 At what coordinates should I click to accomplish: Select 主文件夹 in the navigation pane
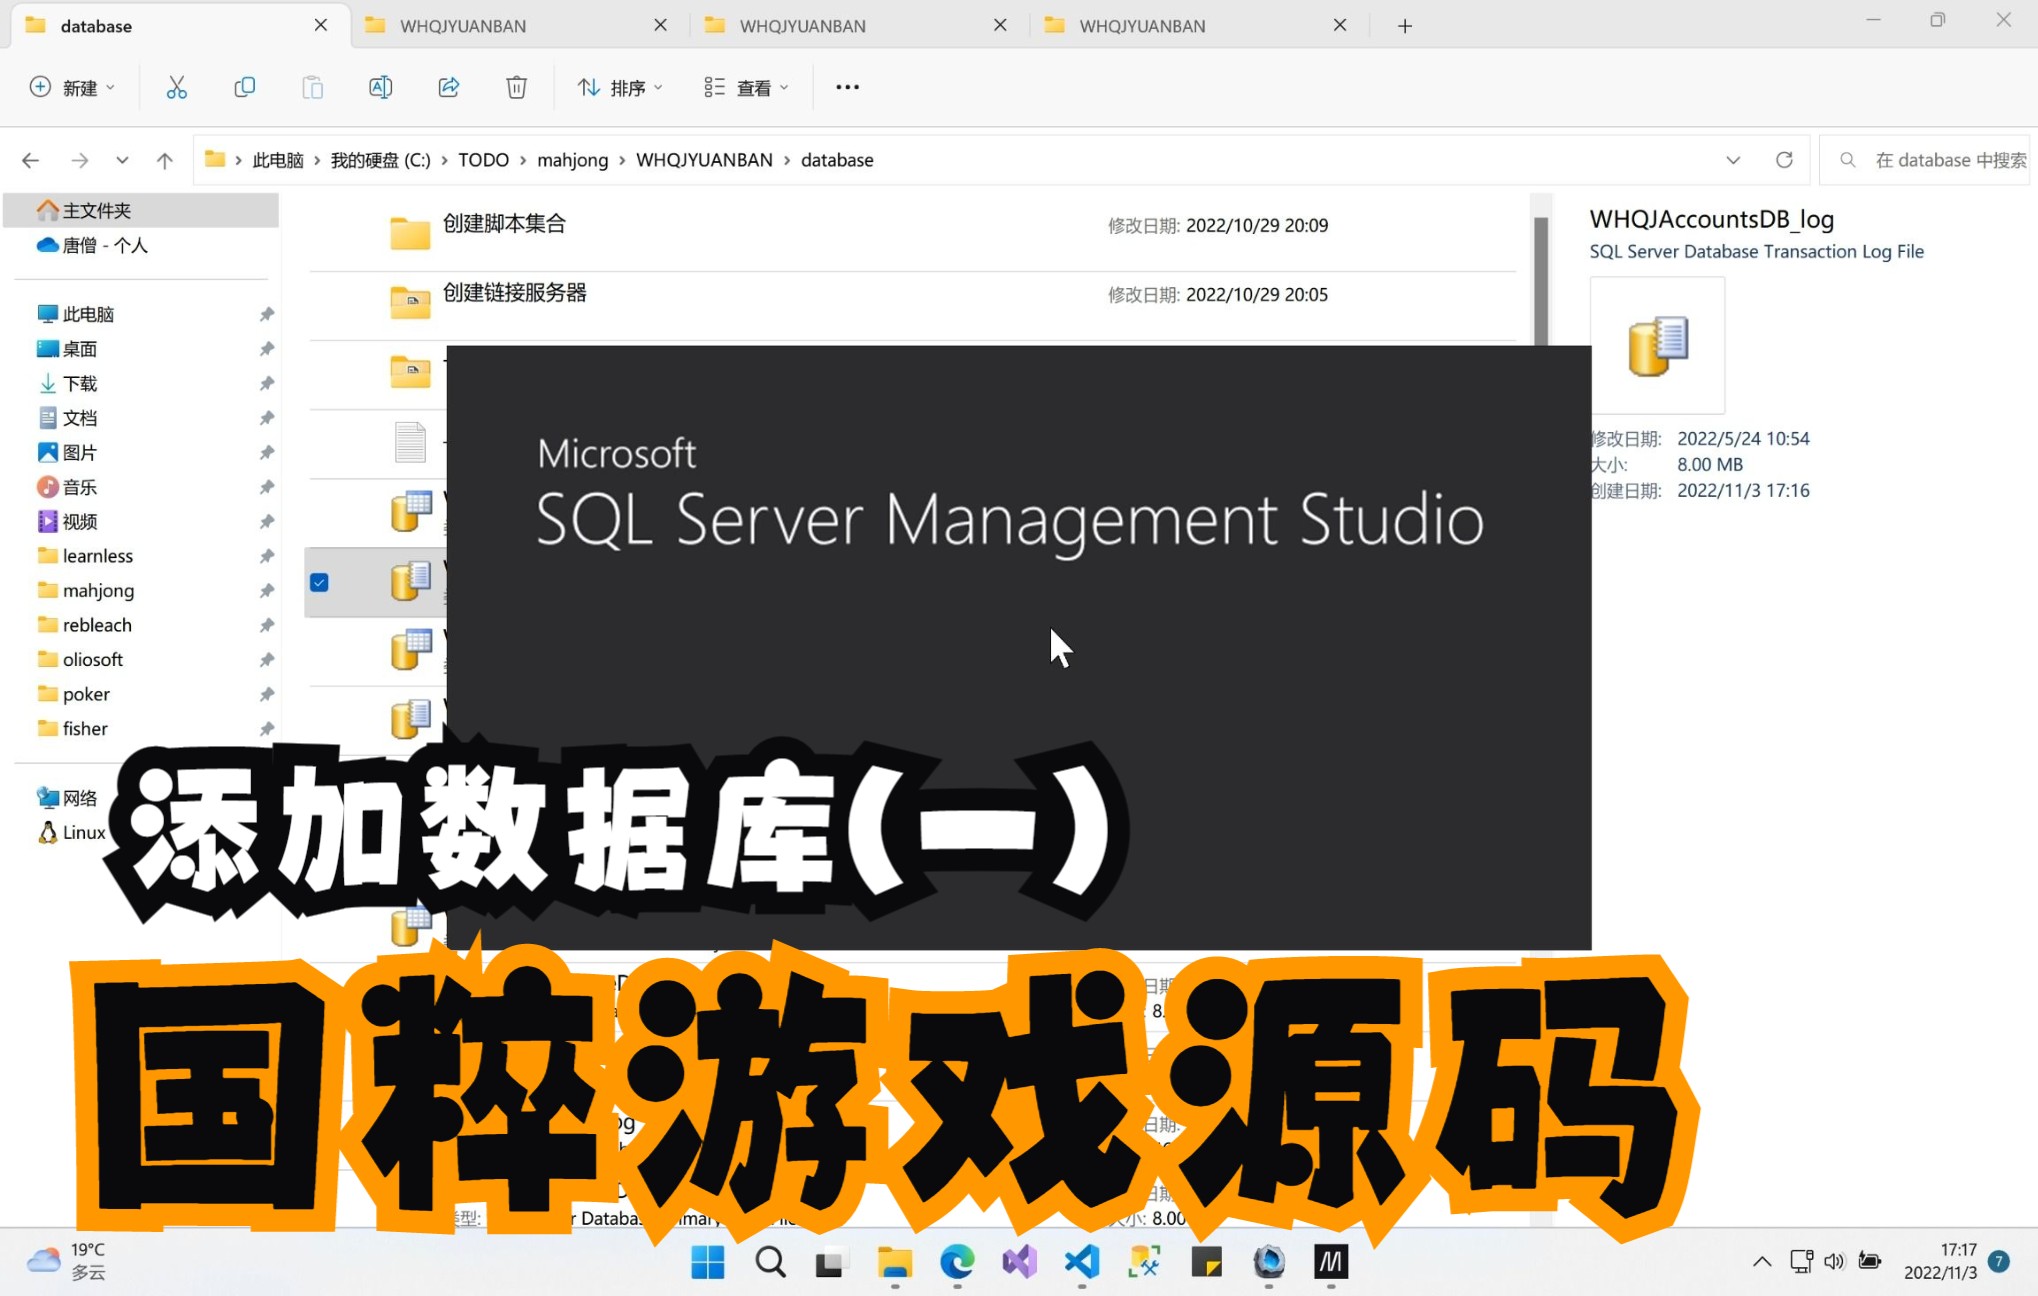click(x=141, y=210)
